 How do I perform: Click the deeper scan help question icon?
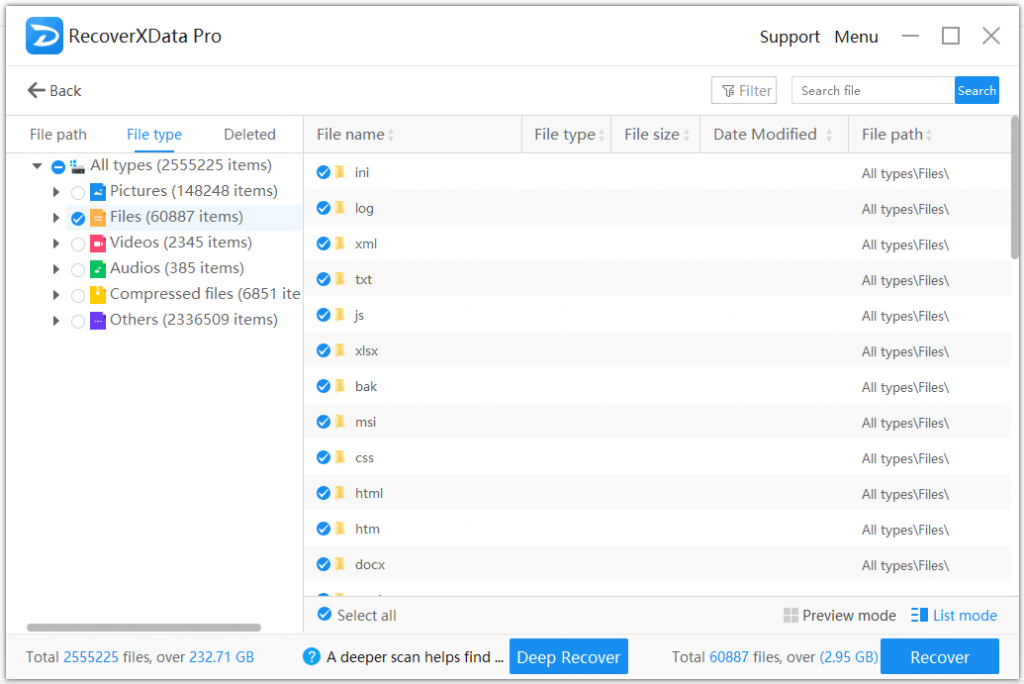(x=312, y=657)
